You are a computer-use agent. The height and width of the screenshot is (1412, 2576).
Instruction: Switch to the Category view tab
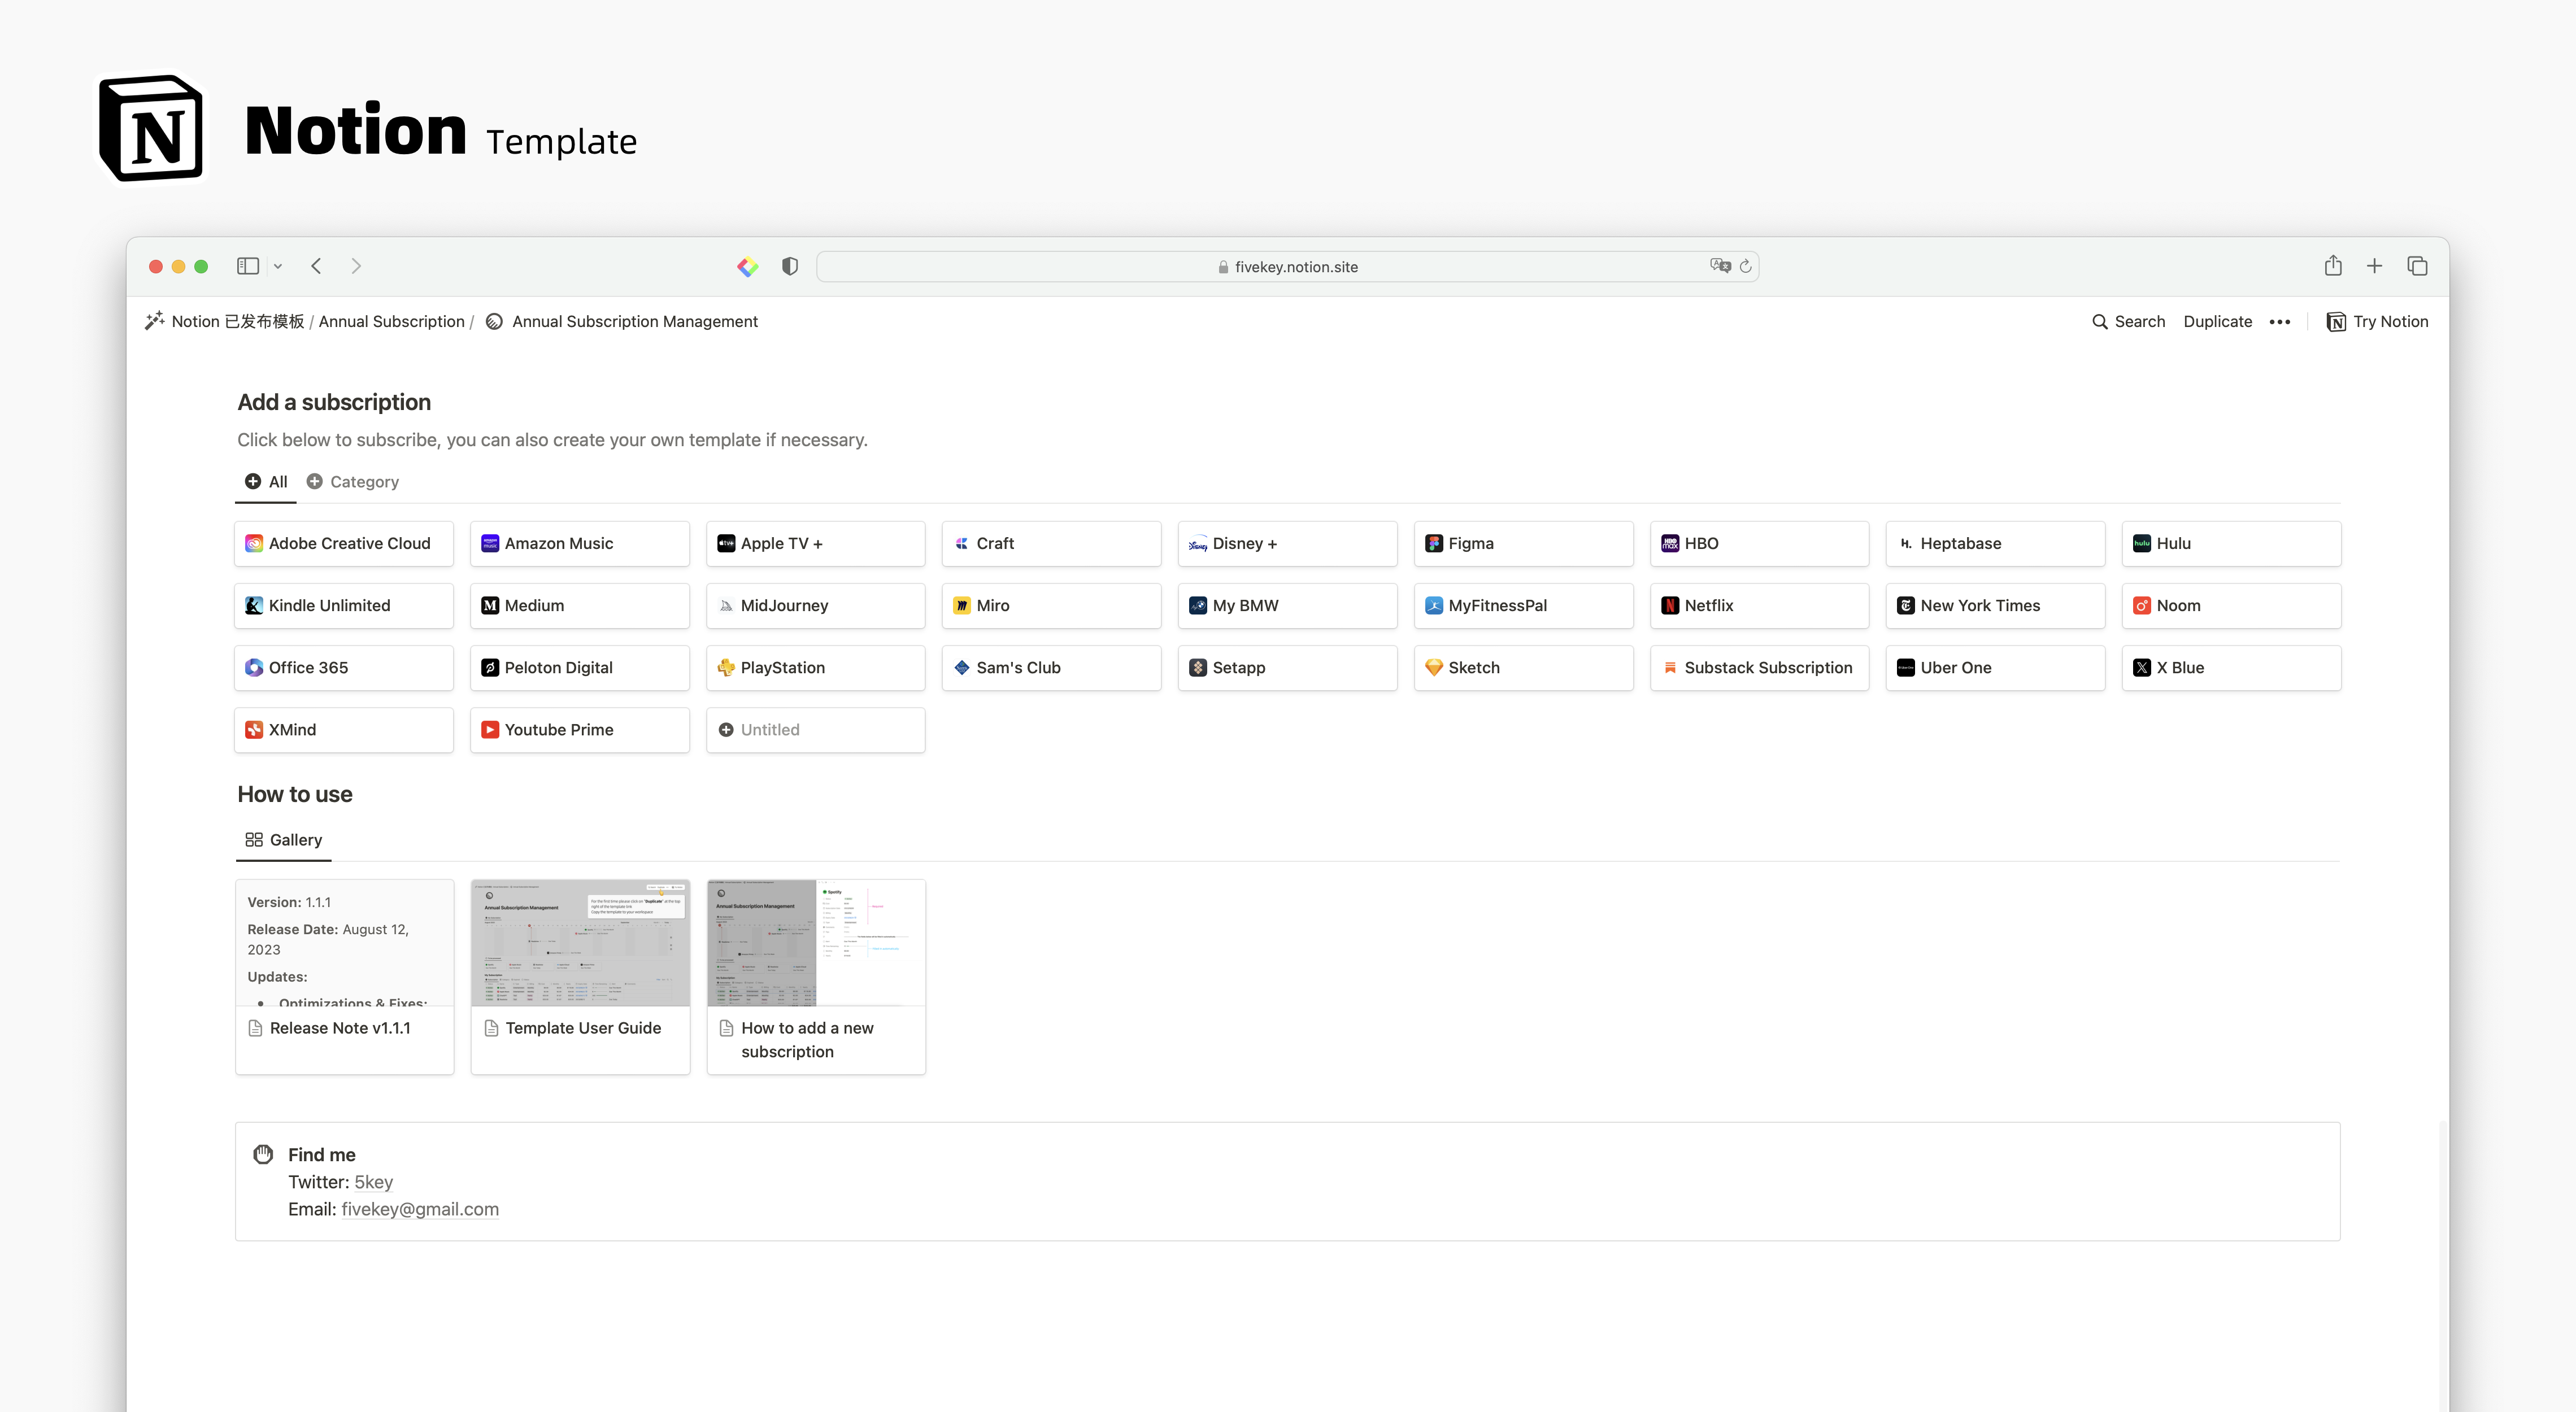(352, 482)
